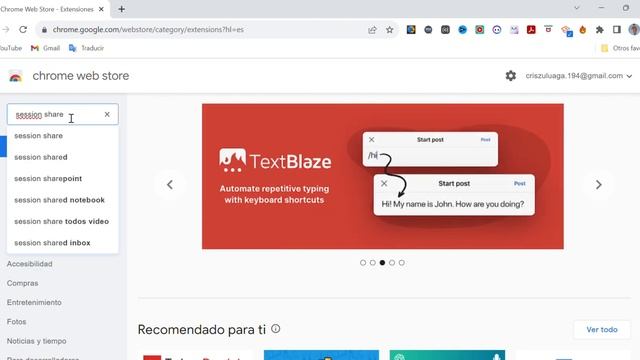
Task: Toggle the browser side panel icon
Action: [617, 30]
